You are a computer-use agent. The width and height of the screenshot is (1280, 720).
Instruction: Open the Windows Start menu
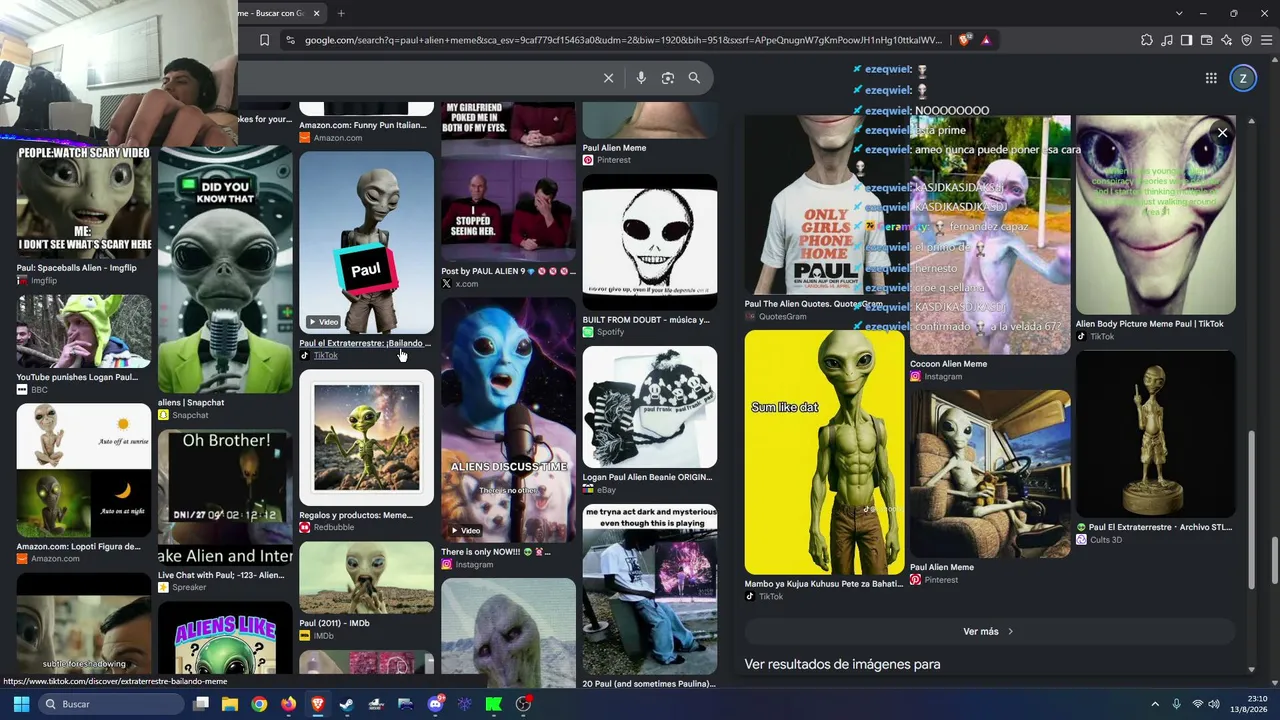click(21, 704)
